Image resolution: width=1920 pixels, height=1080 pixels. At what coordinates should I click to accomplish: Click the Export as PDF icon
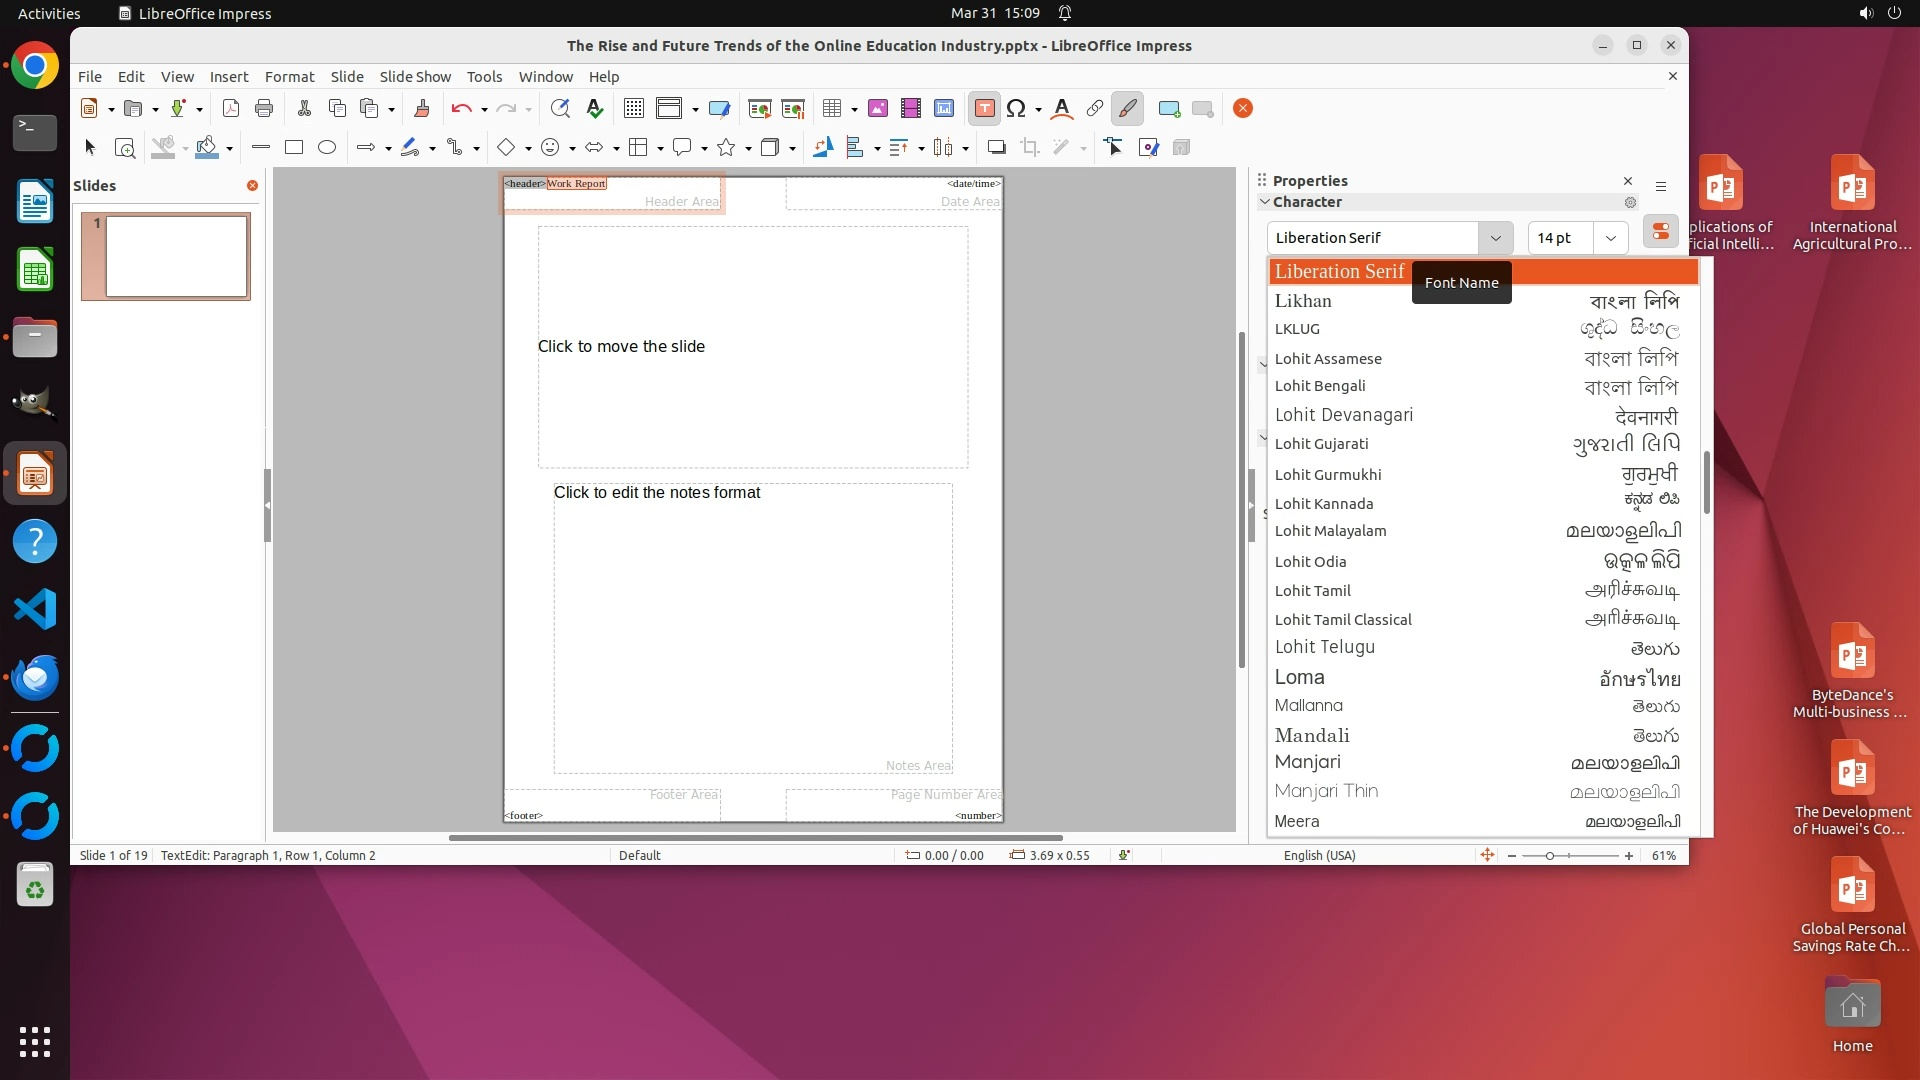click(x=231, y=109)
